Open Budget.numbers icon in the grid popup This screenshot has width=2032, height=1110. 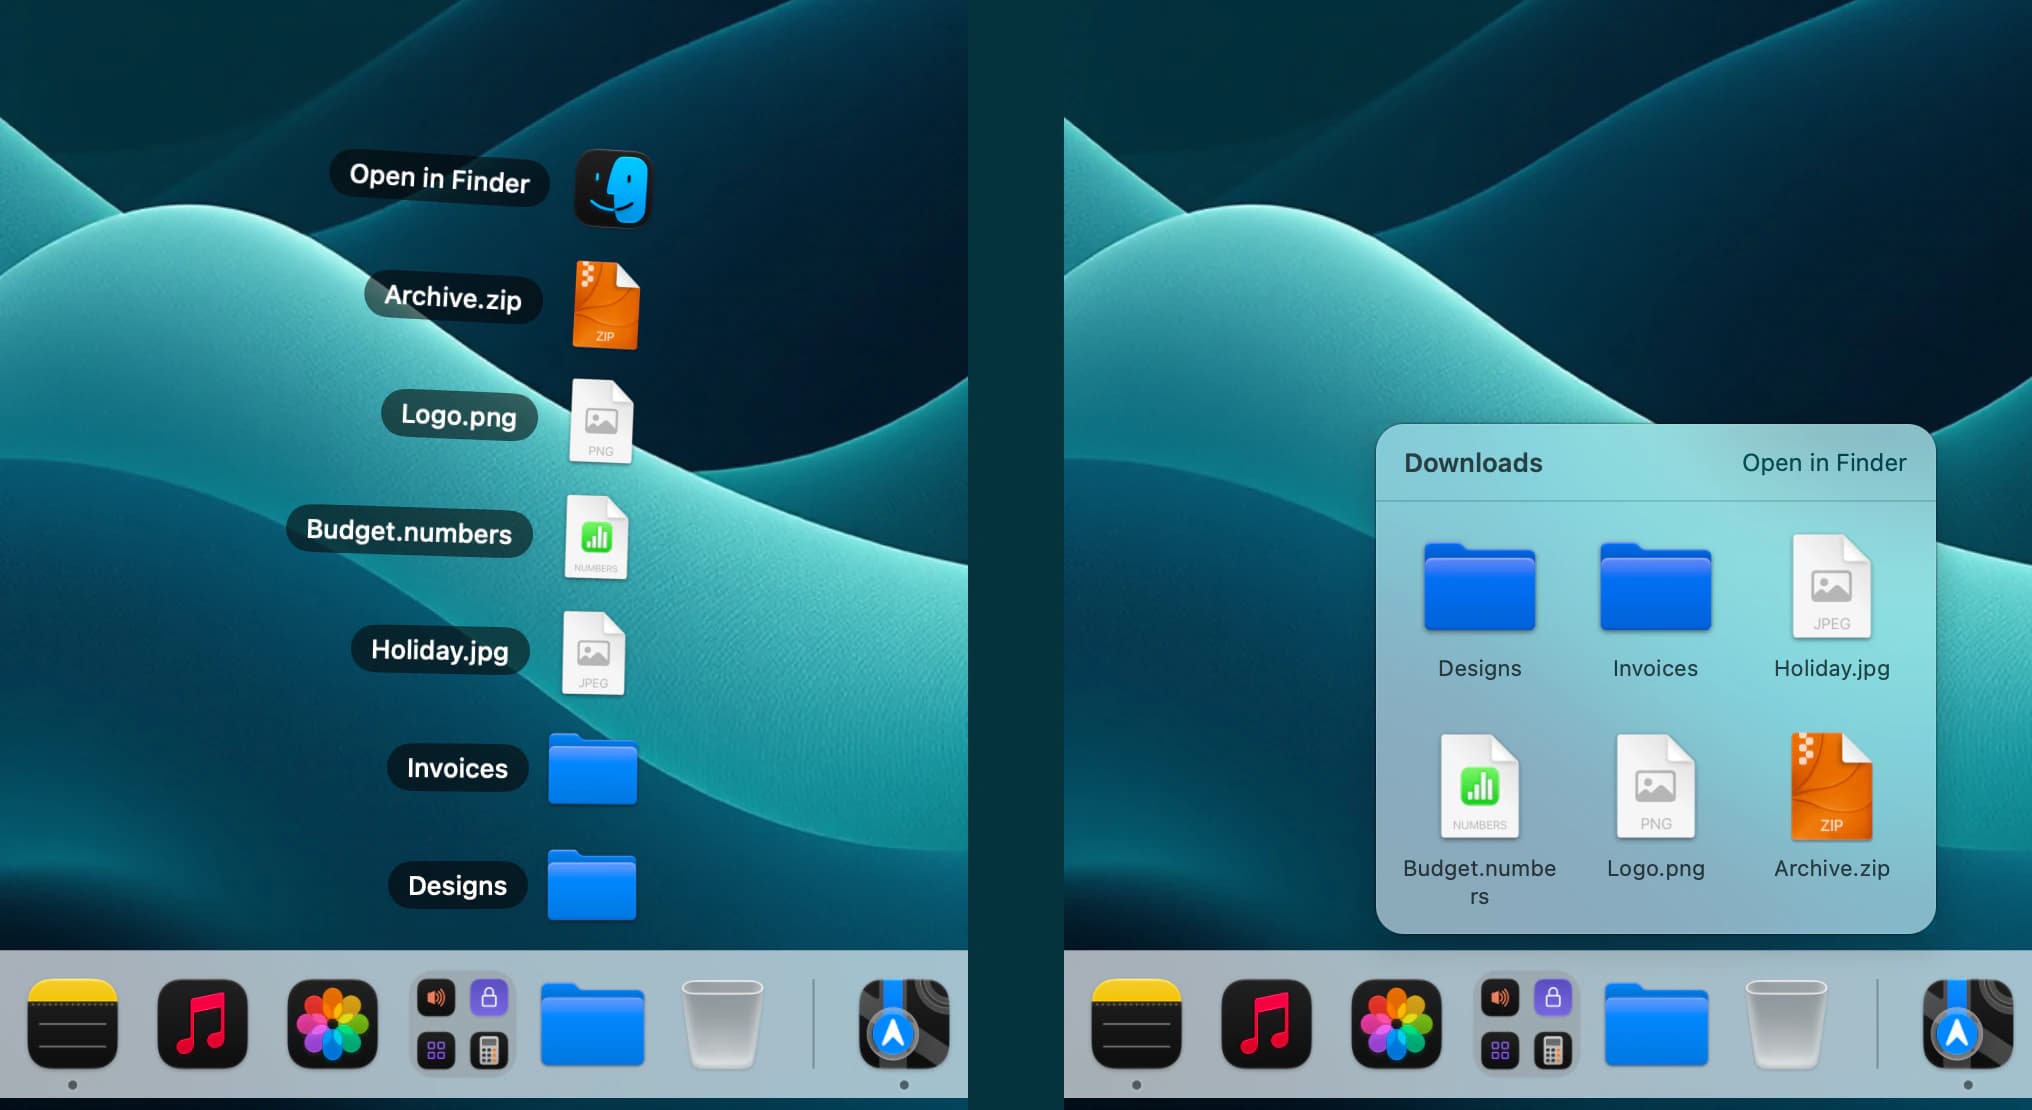coord(1480,786)
